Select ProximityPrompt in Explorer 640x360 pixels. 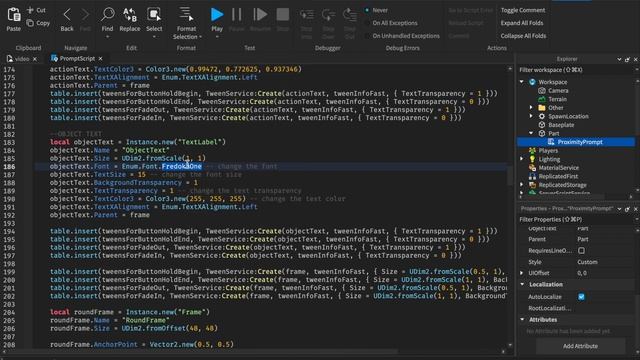tap(580, 142)
